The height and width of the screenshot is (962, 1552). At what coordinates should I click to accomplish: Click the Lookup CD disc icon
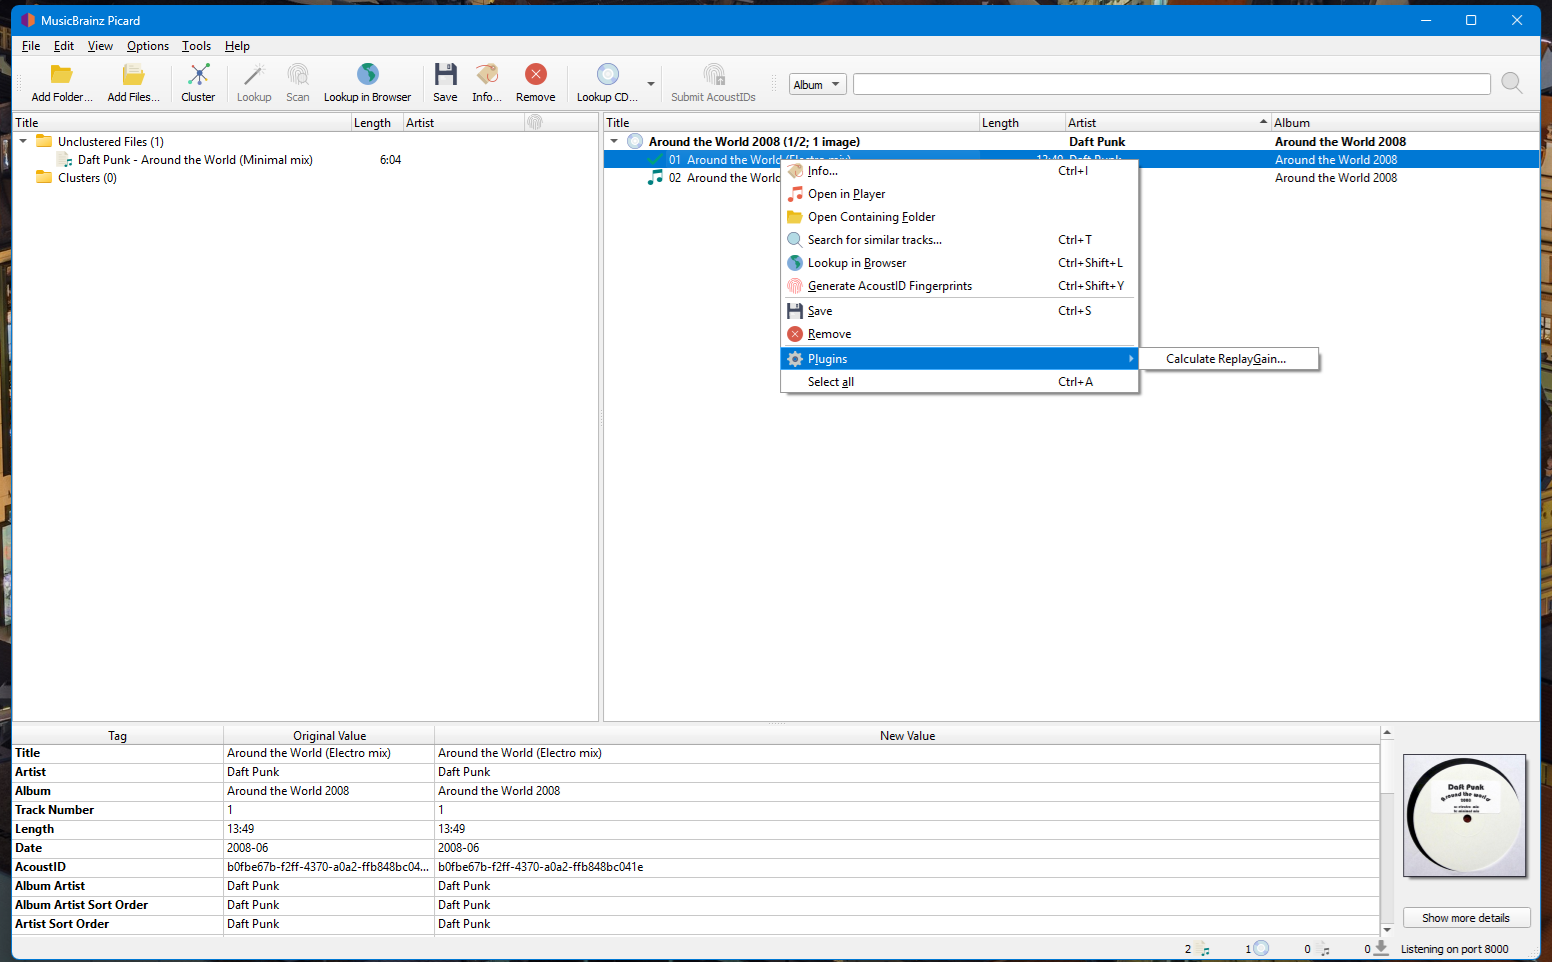tap(607, 76)
